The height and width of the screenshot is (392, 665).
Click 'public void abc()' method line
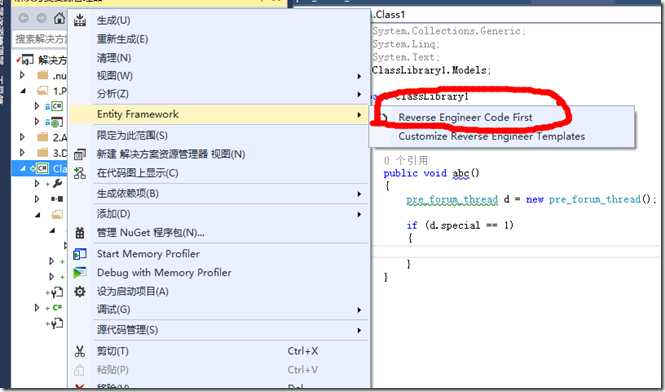tap(431, 174)
